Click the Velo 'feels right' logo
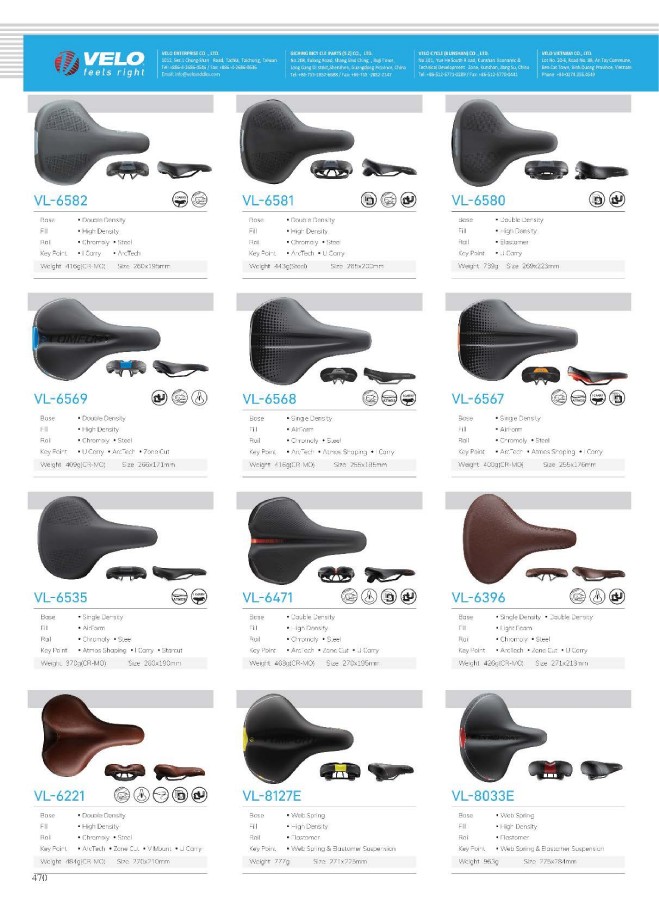Screen dimensions: 659x900 (99, 63)
